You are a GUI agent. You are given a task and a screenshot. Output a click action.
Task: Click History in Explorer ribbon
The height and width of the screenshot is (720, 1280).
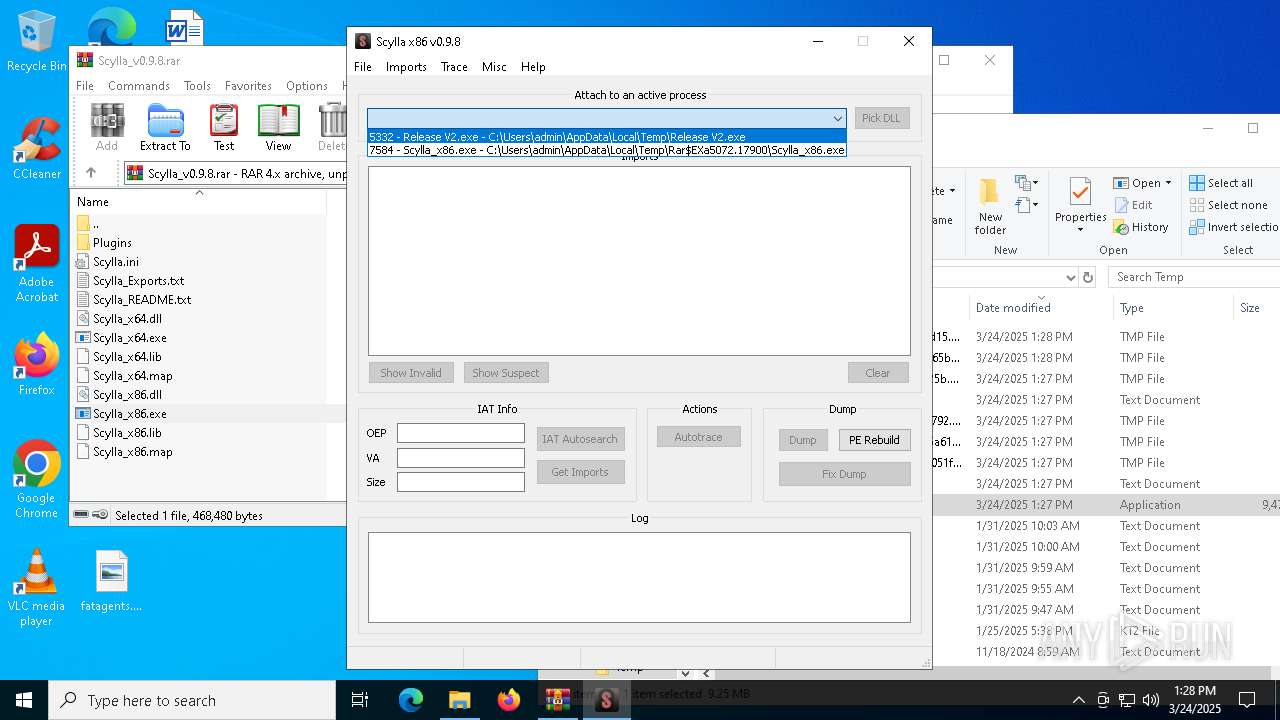point(1142,227)
